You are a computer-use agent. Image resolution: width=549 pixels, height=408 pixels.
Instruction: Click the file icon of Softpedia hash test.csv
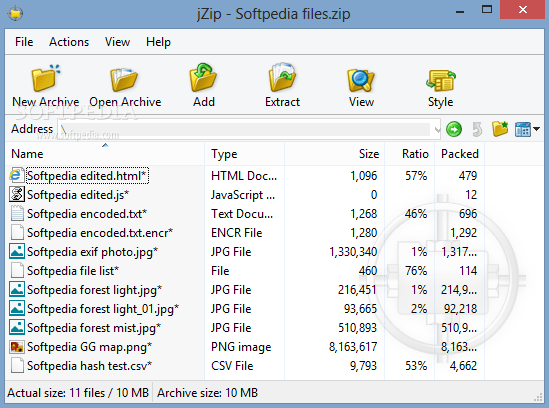[16, 365]
